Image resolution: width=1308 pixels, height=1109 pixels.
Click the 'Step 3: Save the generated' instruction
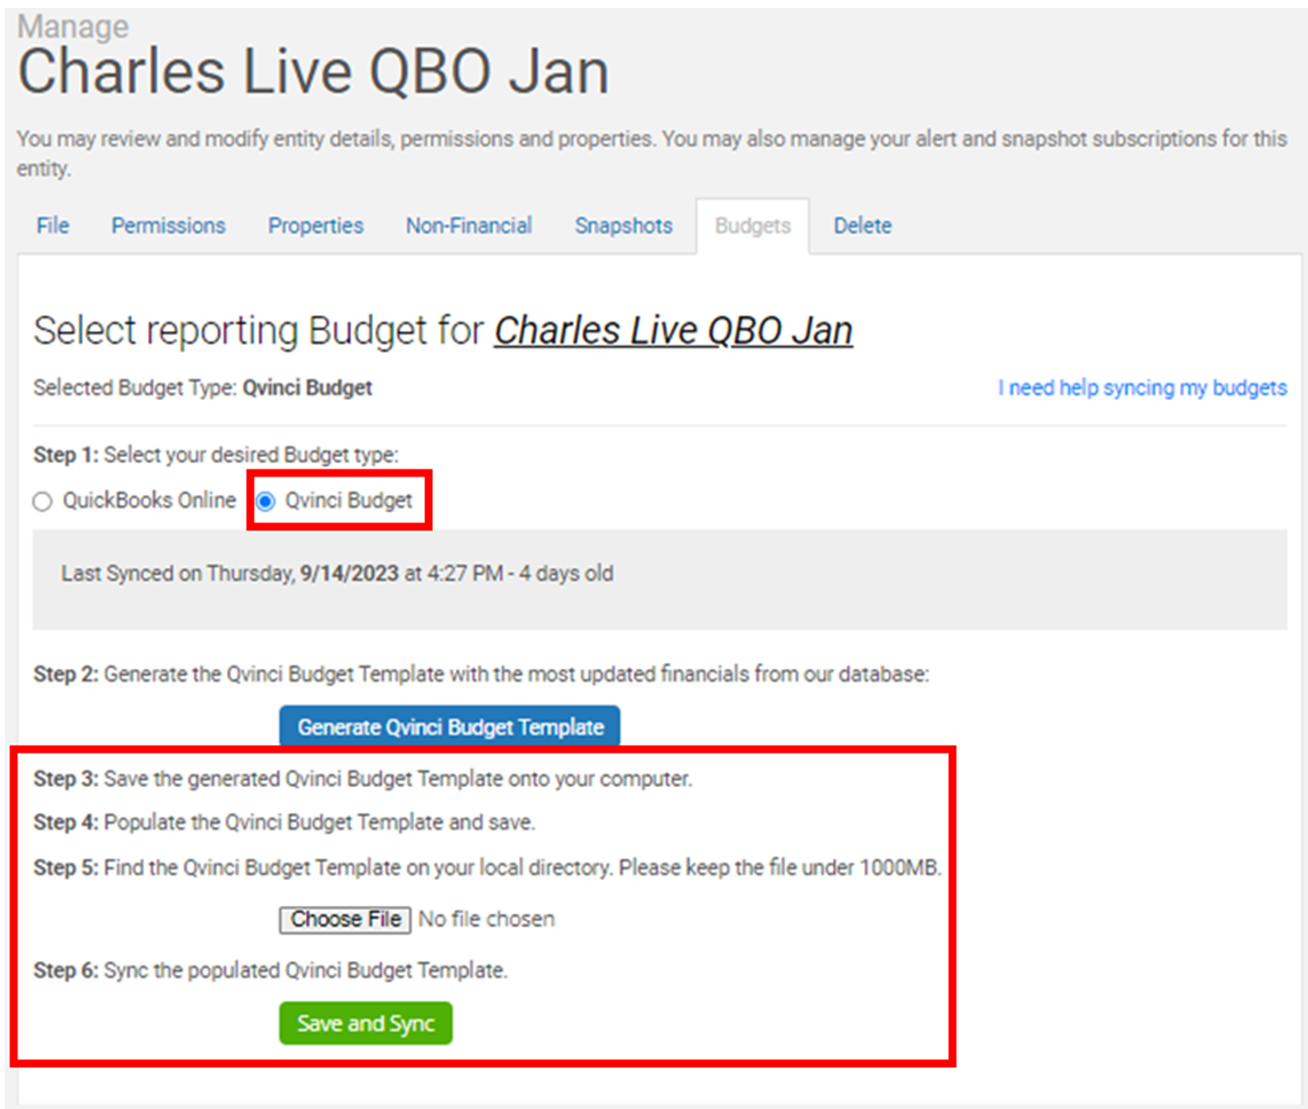[362, 779]
